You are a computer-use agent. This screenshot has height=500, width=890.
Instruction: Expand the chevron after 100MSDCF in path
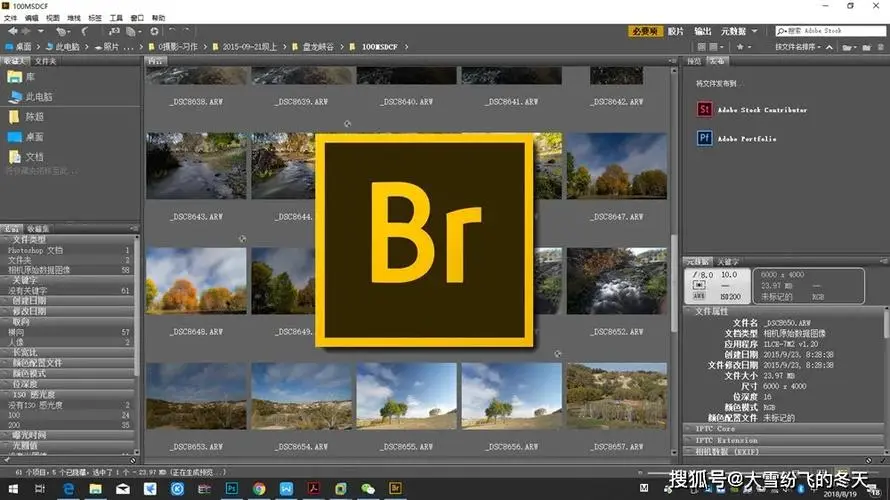pos(406,47)
